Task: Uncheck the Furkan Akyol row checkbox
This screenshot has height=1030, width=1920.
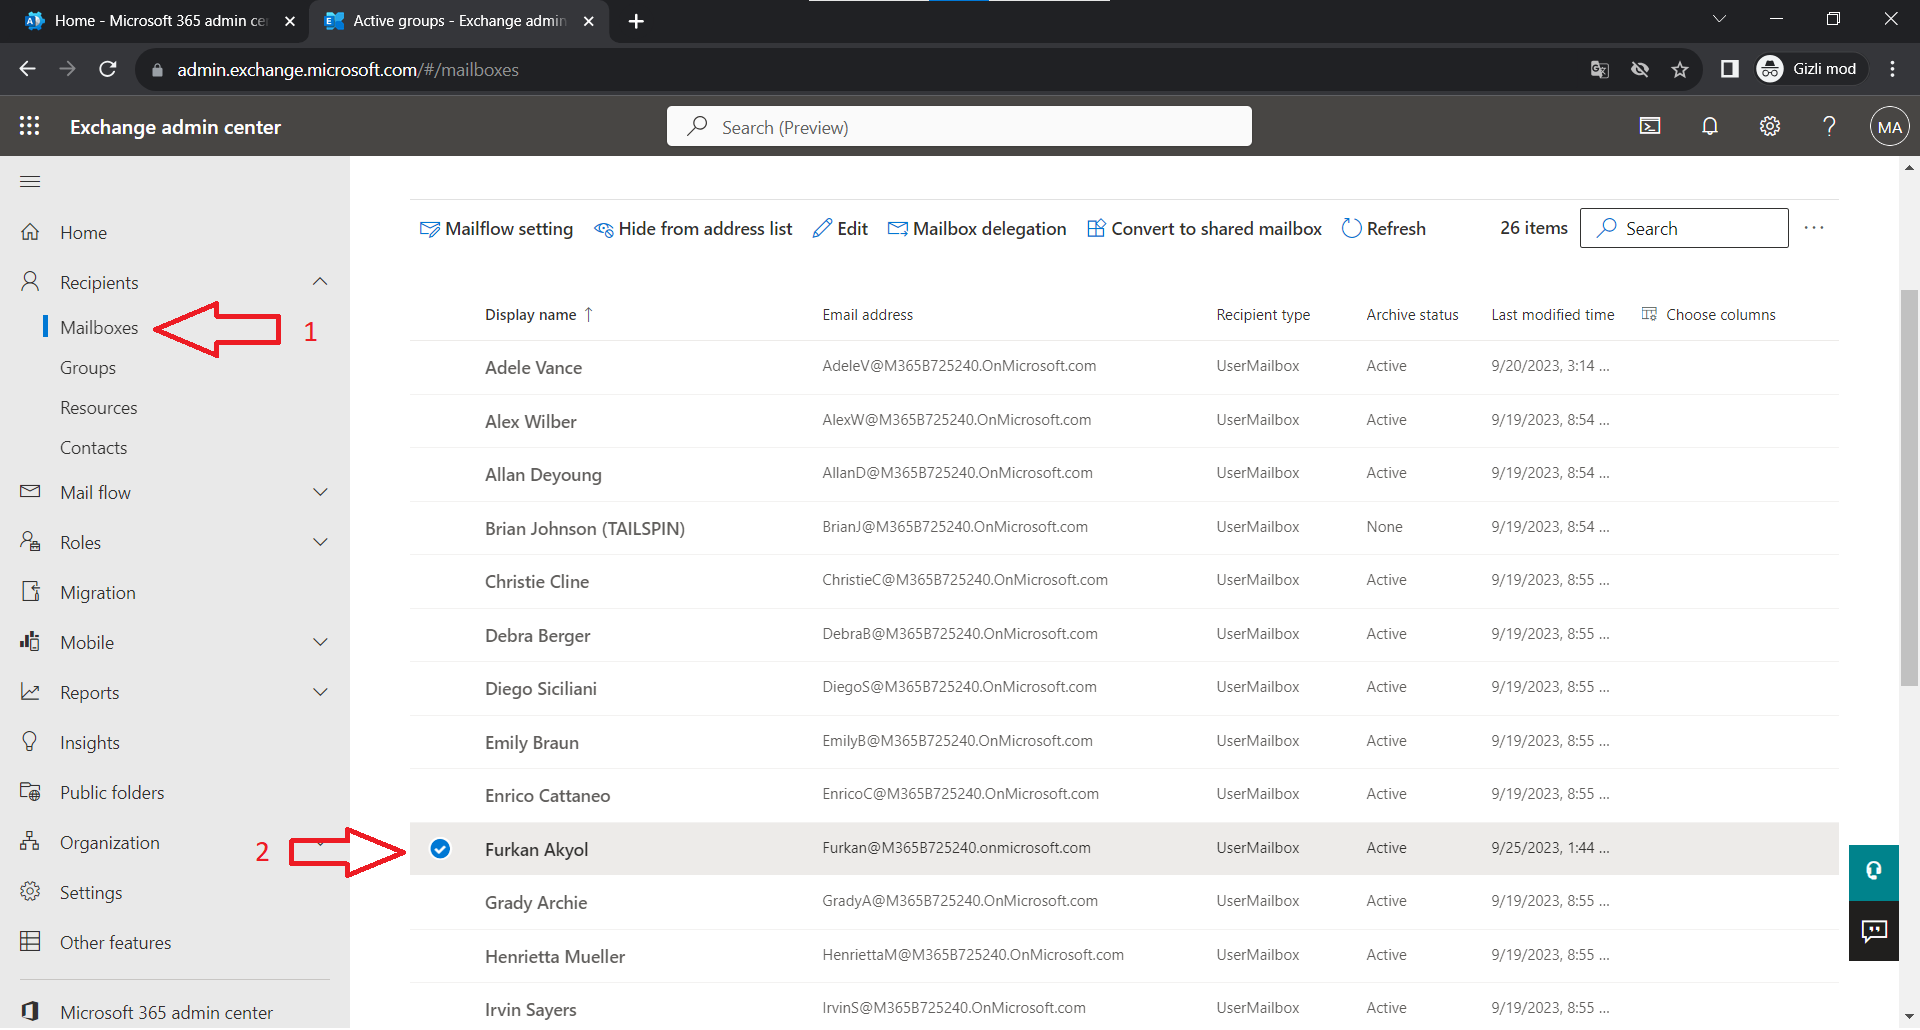Action: pos(440,849)
